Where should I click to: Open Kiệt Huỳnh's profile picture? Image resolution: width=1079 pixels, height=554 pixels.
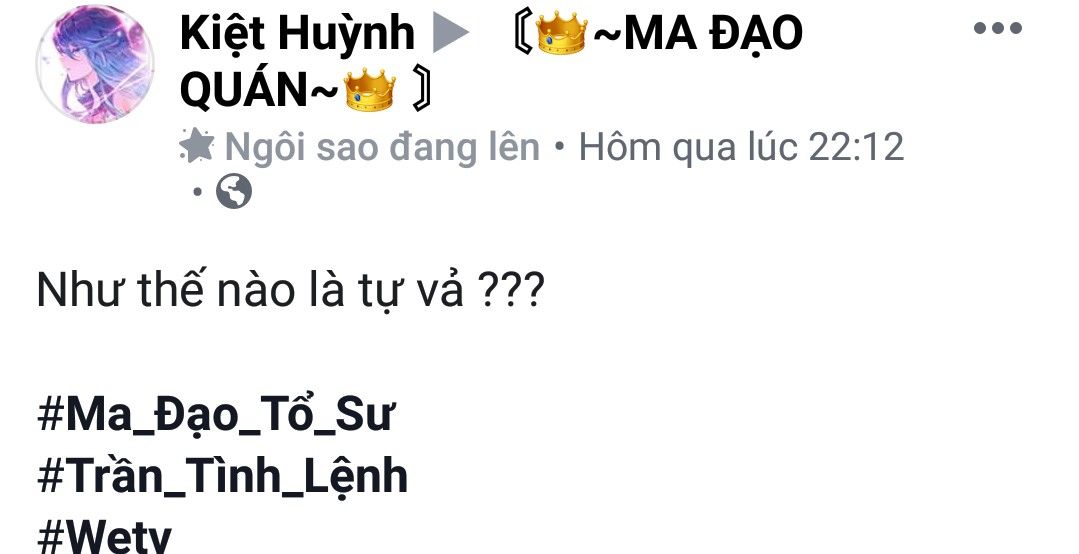click(x=95, y=64)
